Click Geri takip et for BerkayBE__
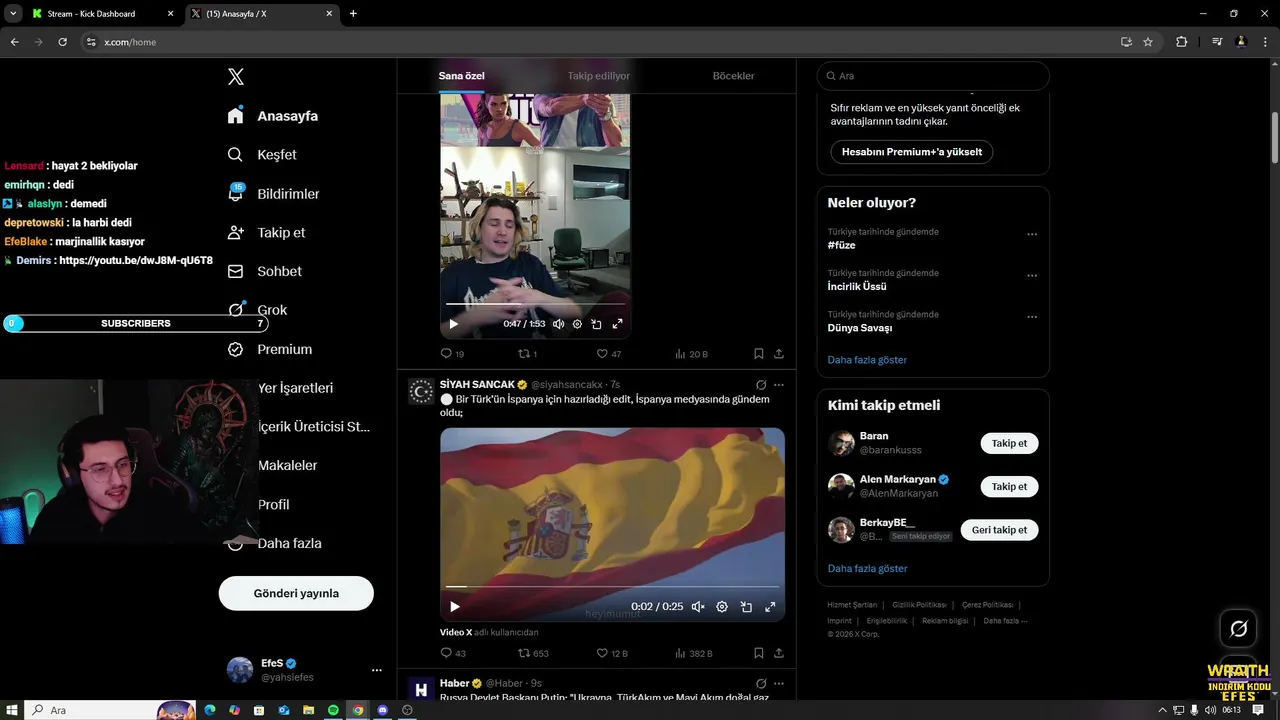This screenshot has width=1280, height=720. (x=999, y=530)
